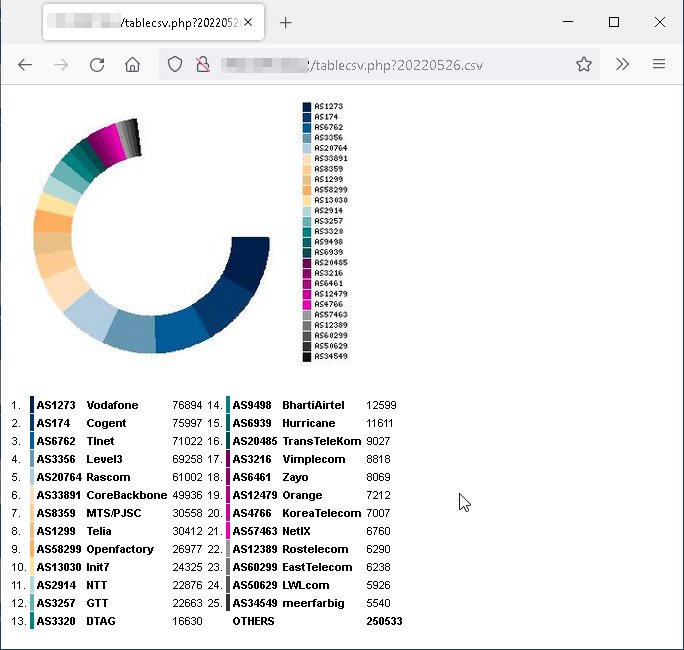Select legend label AS2914
The height and width of the screenshot is (650, 684).
(328, 211)
